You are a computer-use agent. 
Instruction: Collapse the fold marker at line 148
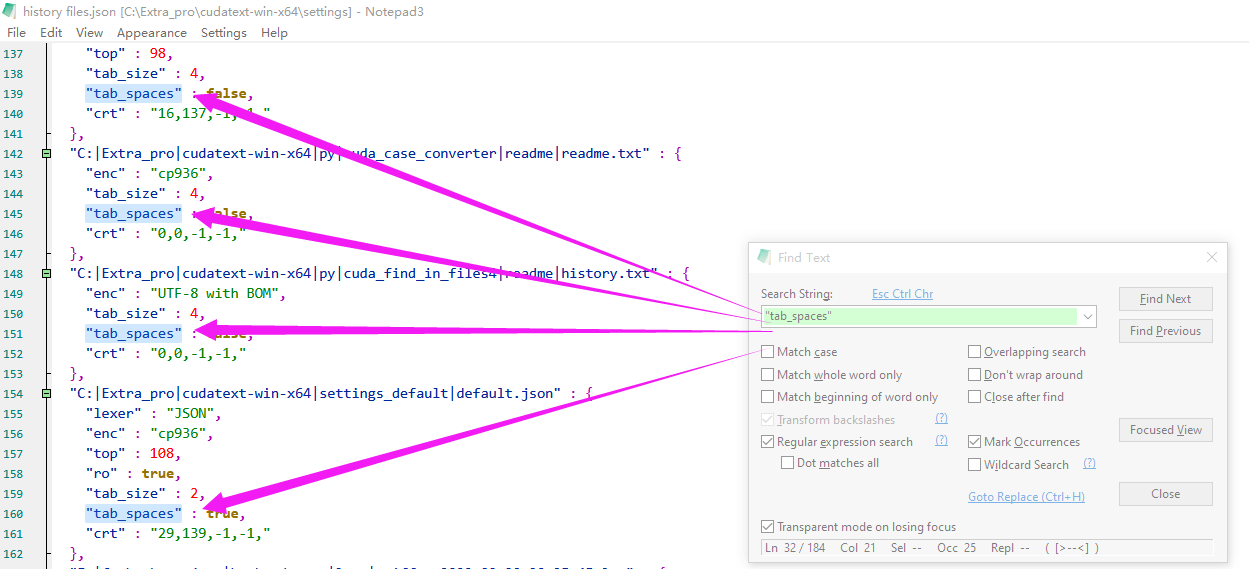(x=46, y=274)
